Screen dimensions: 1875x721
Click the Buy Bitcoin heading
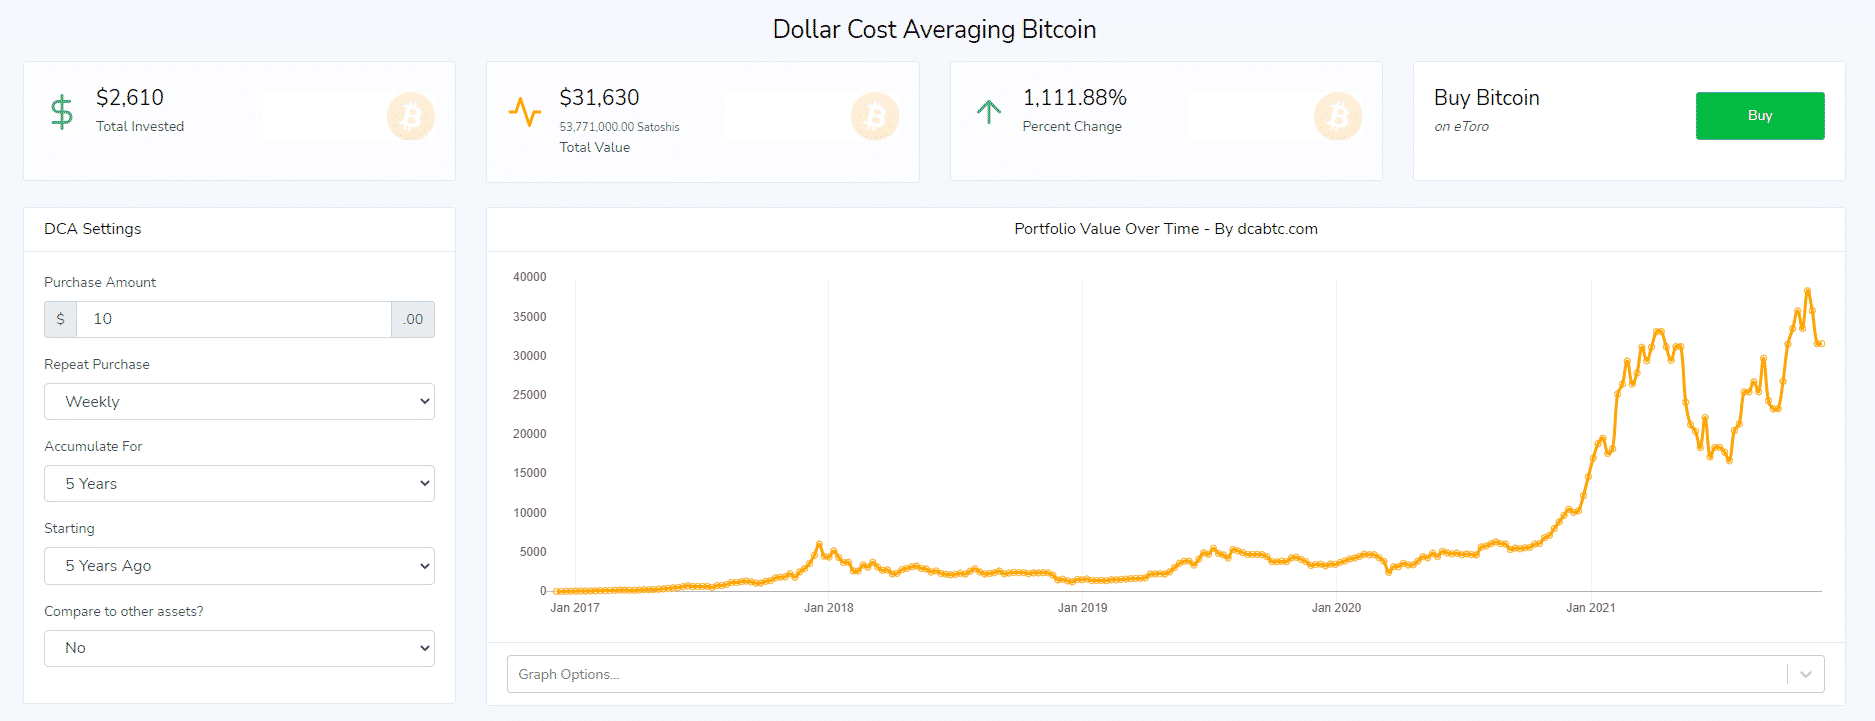[1486, 98]
